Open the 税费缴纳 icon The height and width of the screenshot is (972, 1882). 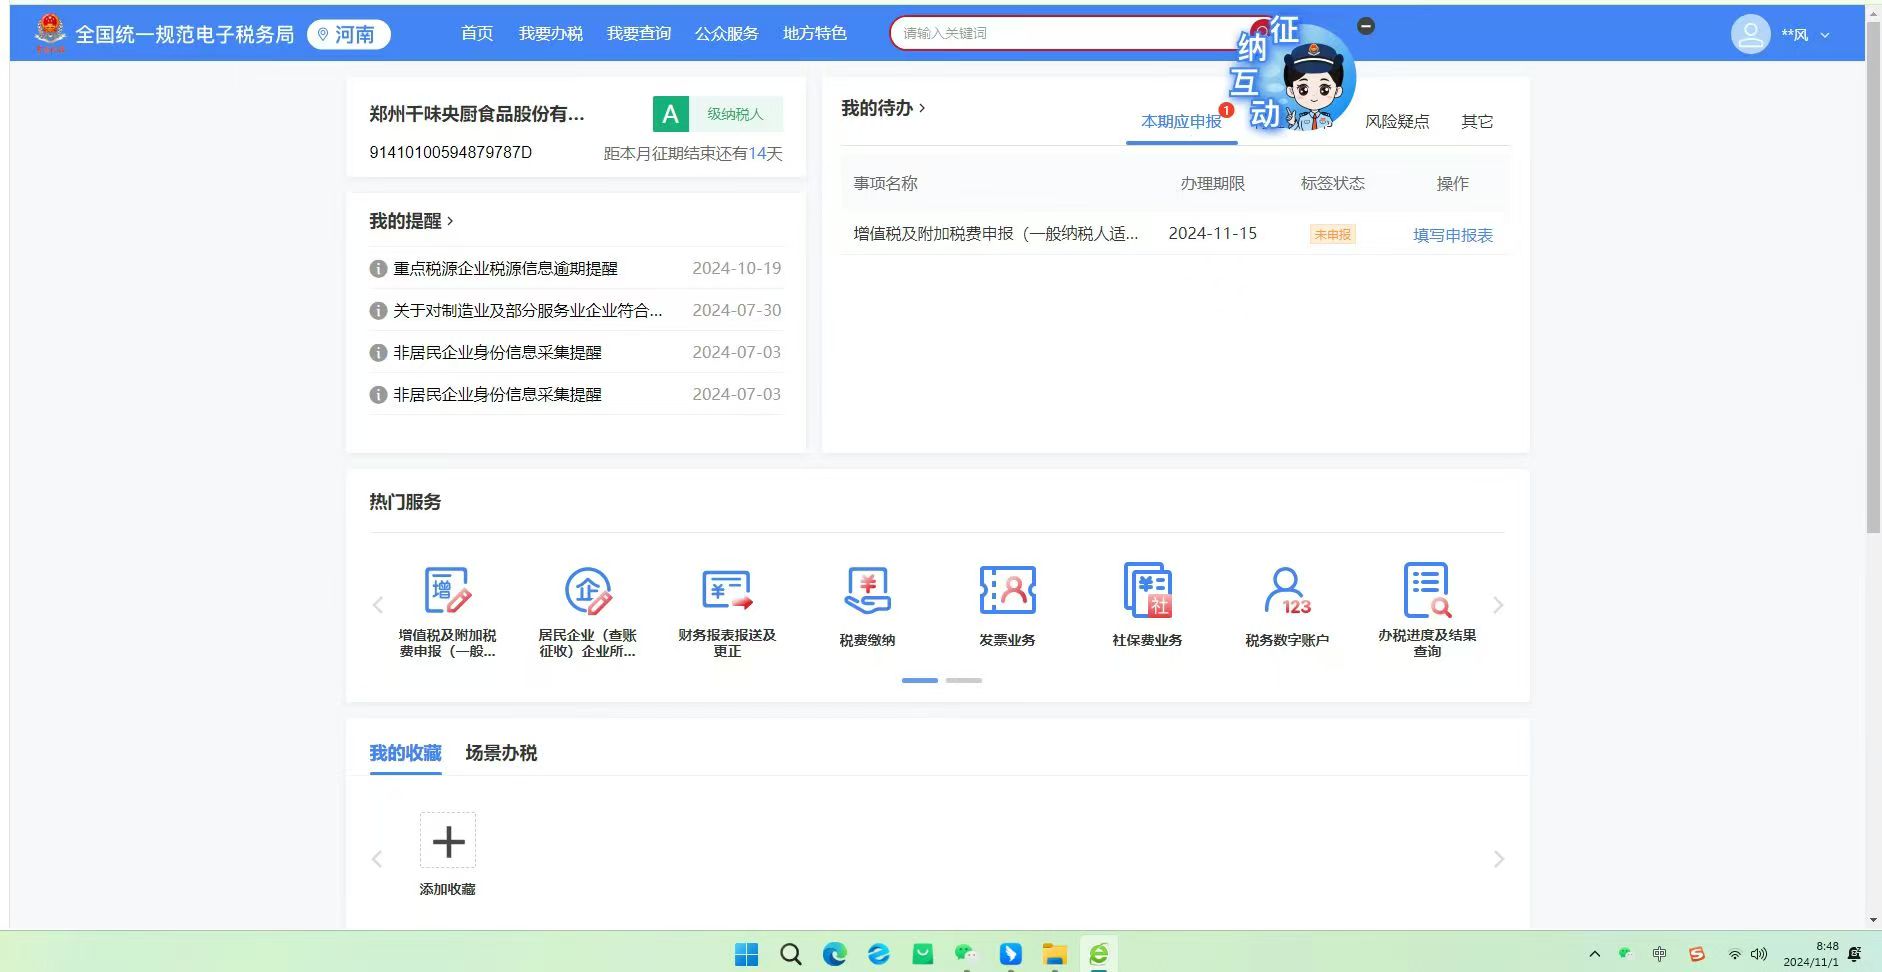tap(867, 592)
